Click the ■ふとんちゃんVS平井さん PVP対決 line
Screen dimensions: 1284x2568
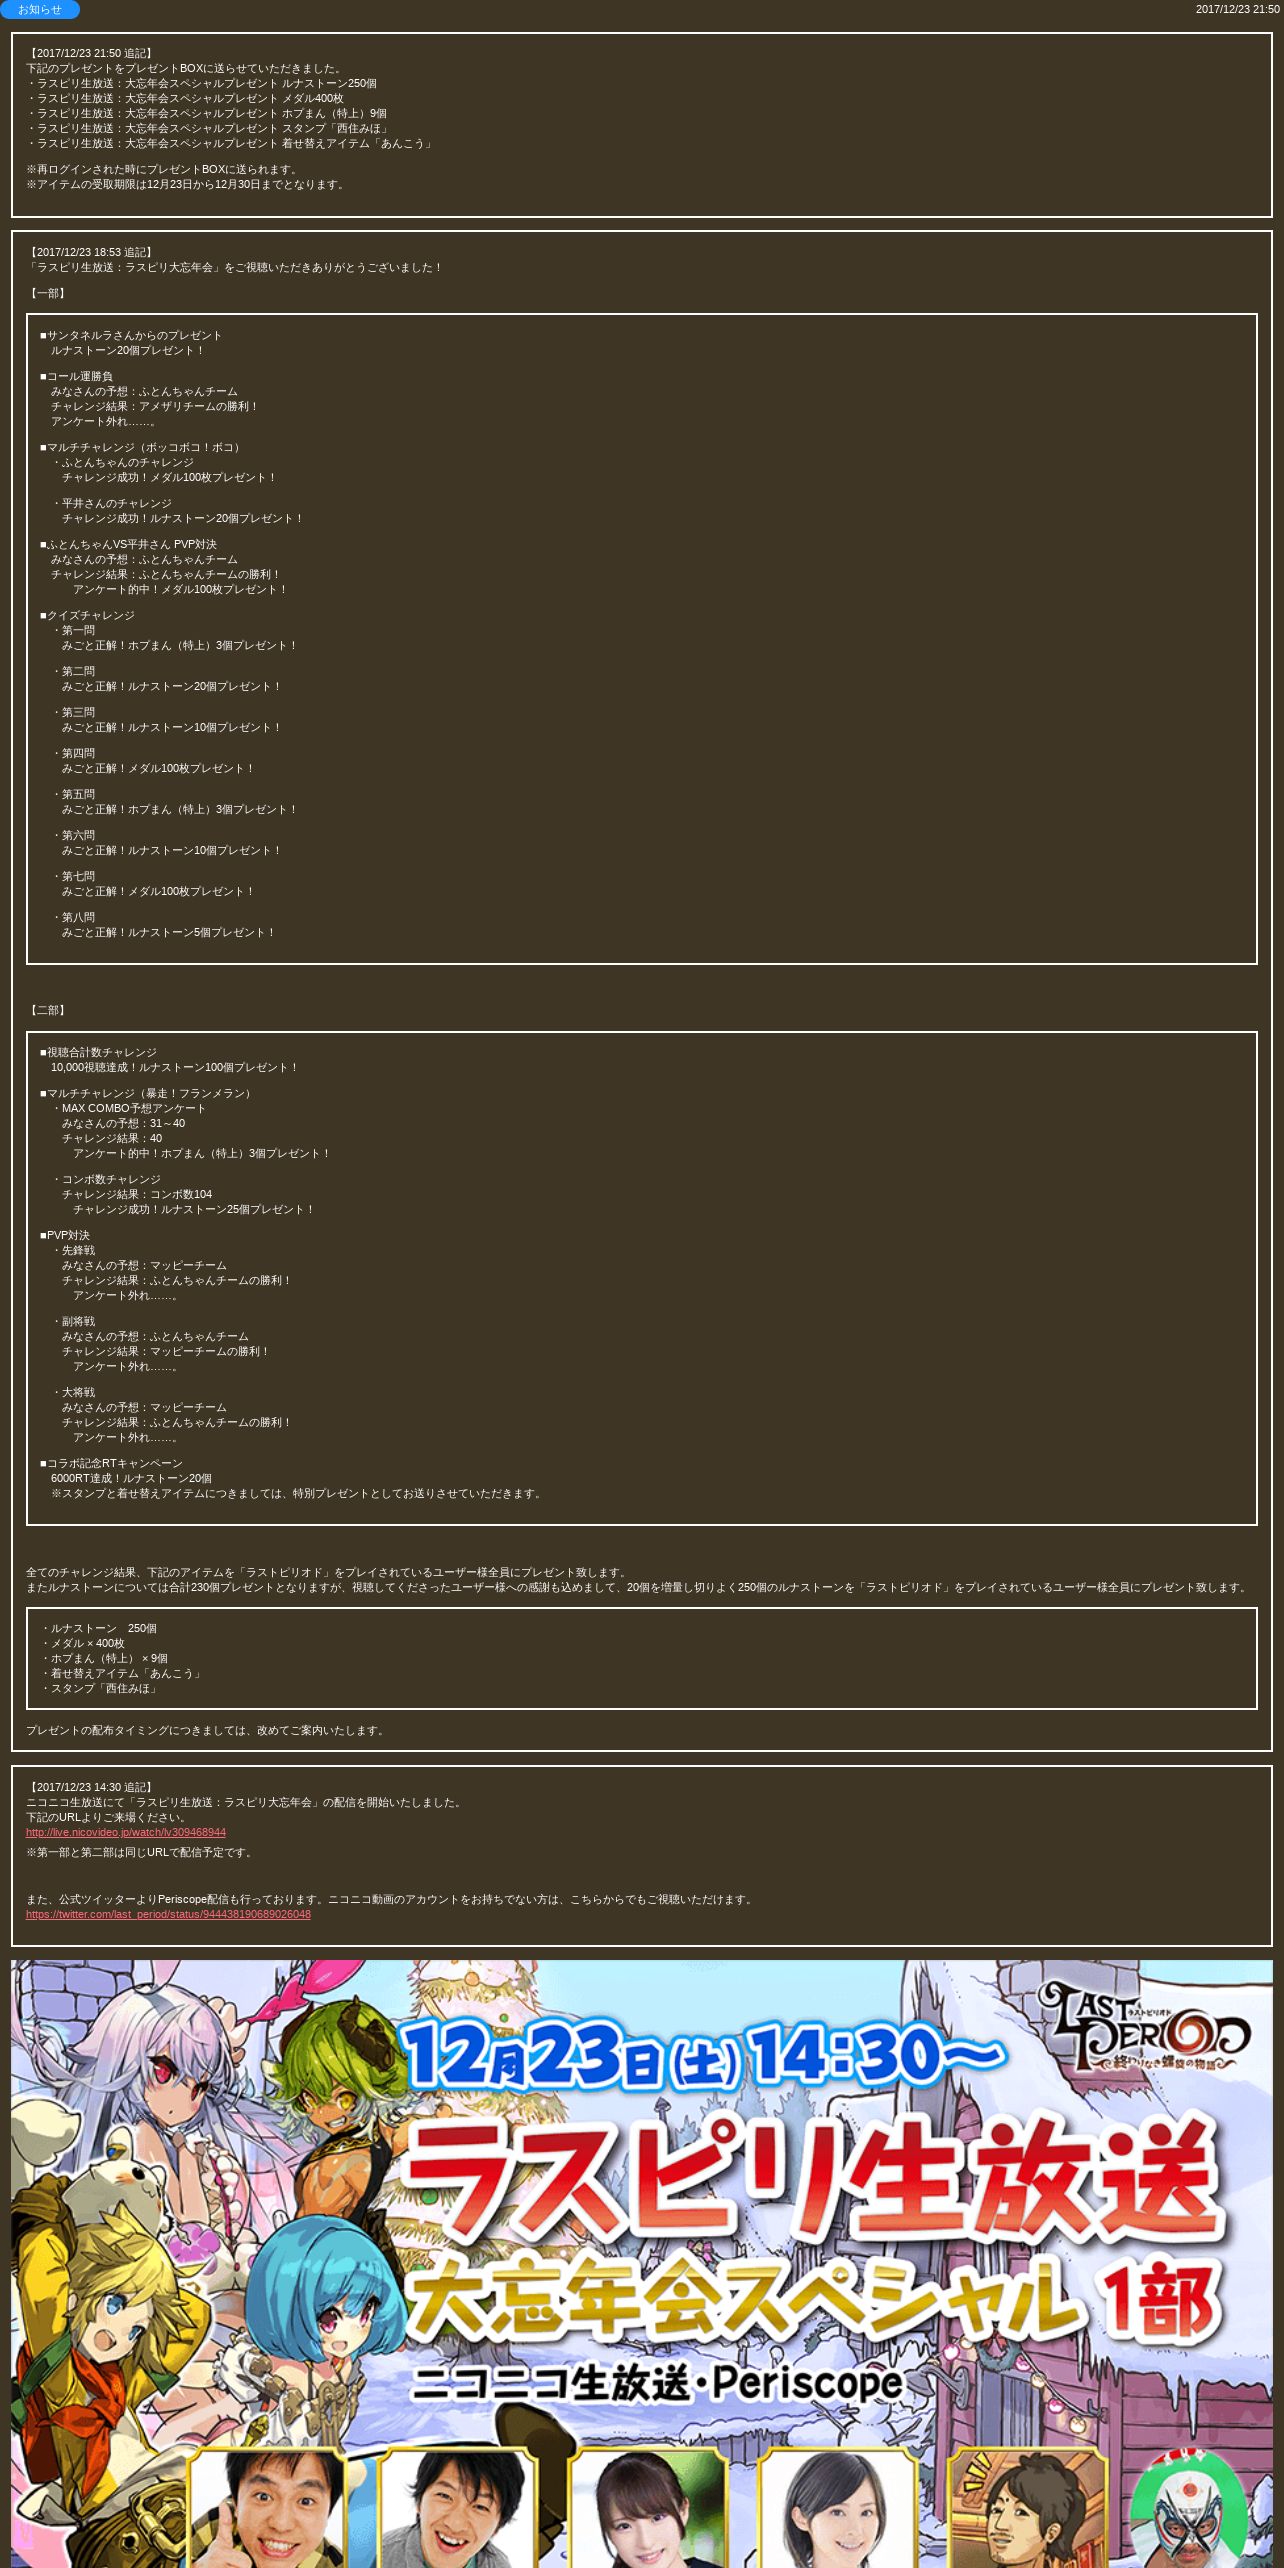pos(128,544)
